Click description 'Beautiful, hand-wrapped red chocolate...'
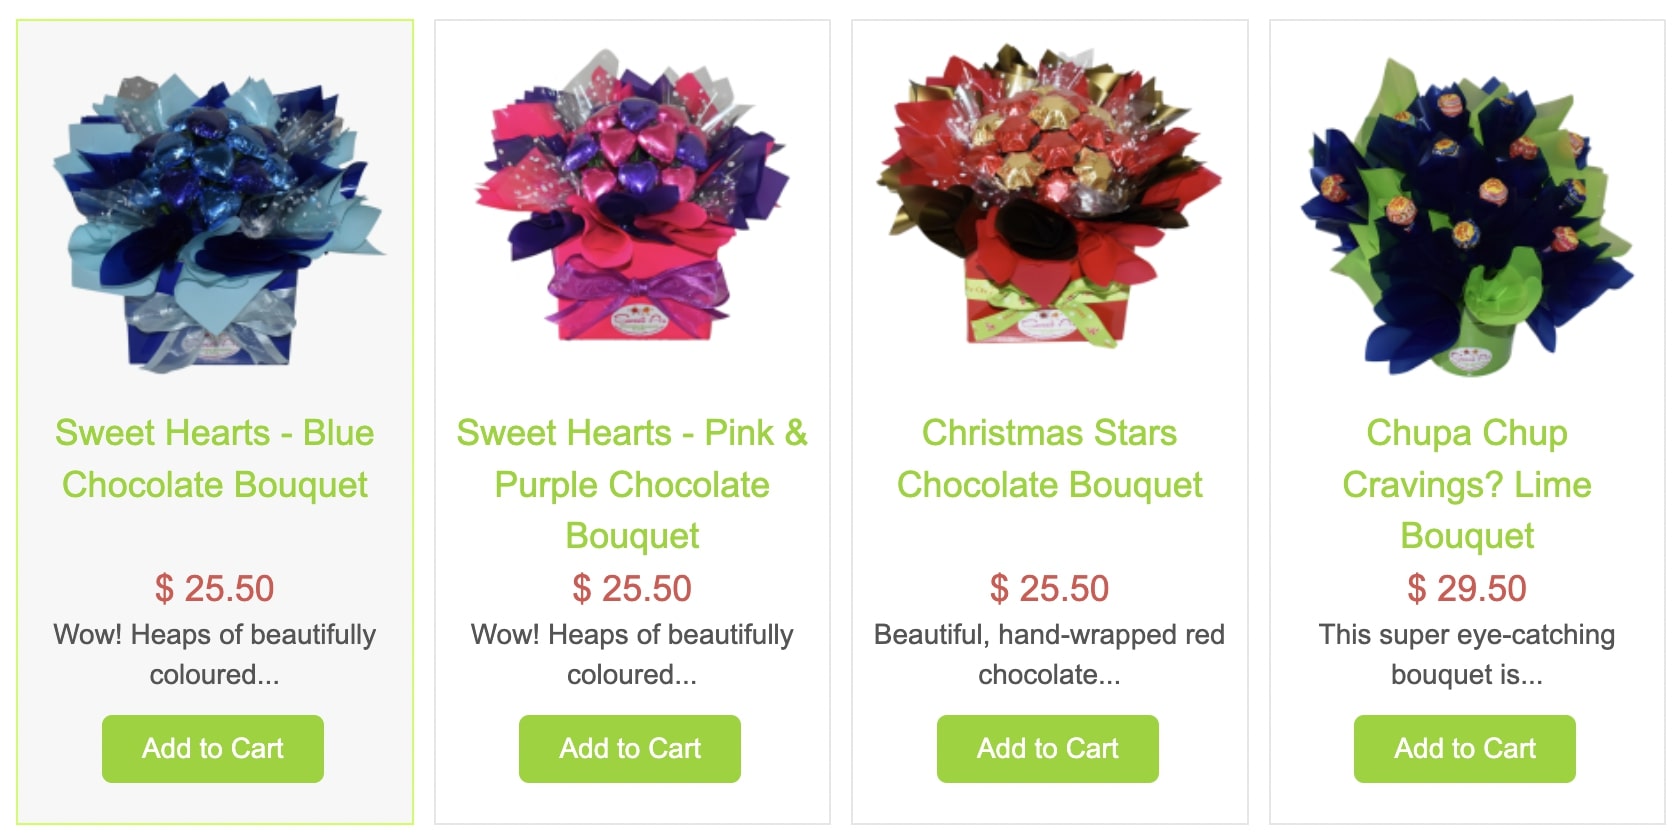Image resolution: width=1680 pixels, height=840 pixels. coord(1049,654)
